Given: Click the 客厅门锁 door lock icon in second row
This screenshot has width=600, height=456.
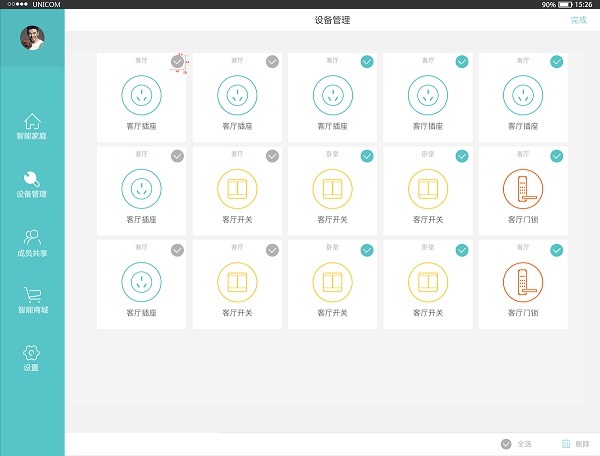Looking at the screenshot, I should [x=523, y=189].
